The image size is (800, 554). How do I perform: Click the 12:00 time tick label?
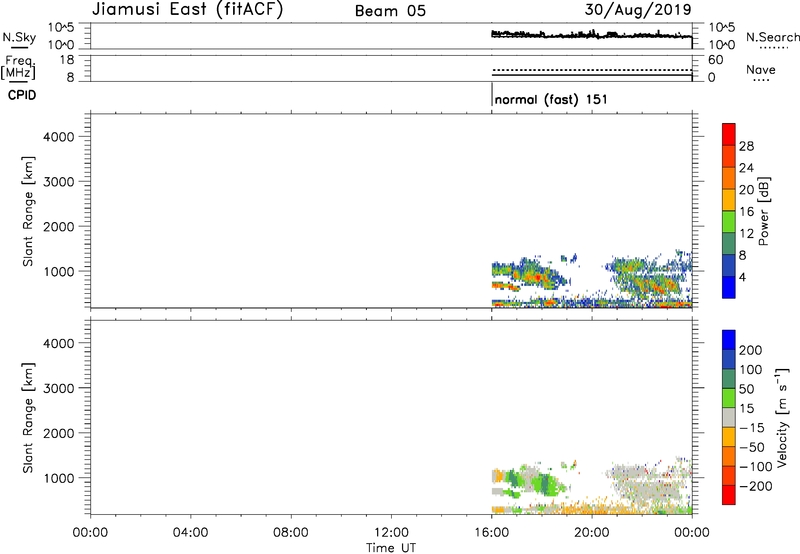391,533
